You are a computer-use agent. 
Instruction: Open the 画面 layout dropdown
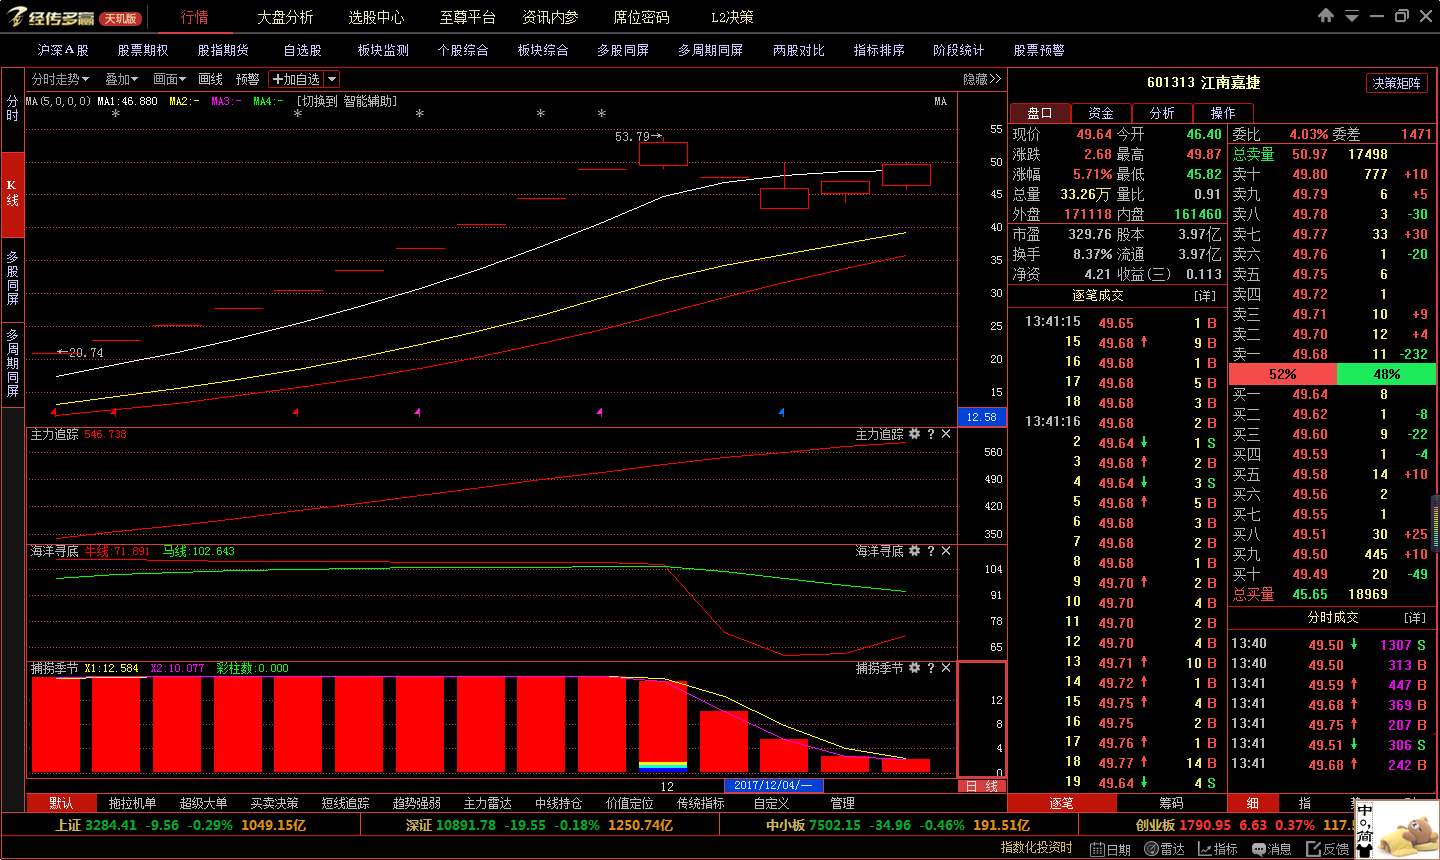(x=169, y=79)
